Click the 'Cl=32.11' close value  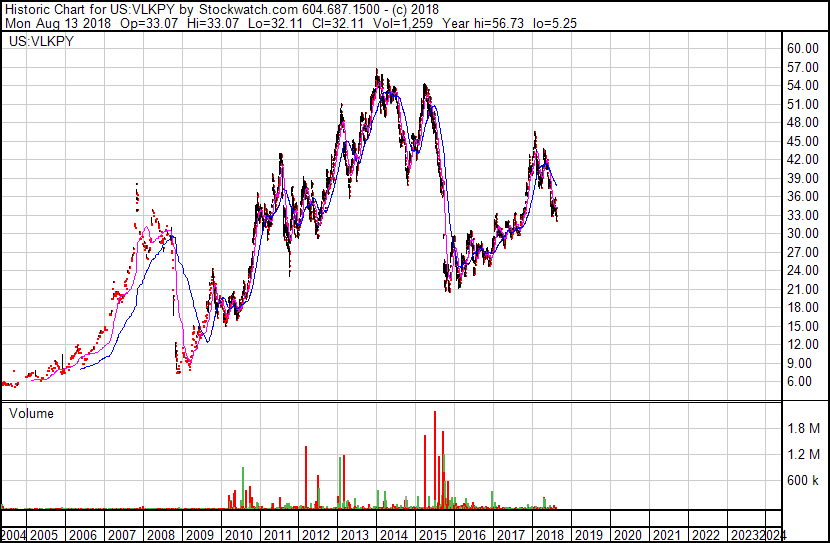click(x=338, y=23)
